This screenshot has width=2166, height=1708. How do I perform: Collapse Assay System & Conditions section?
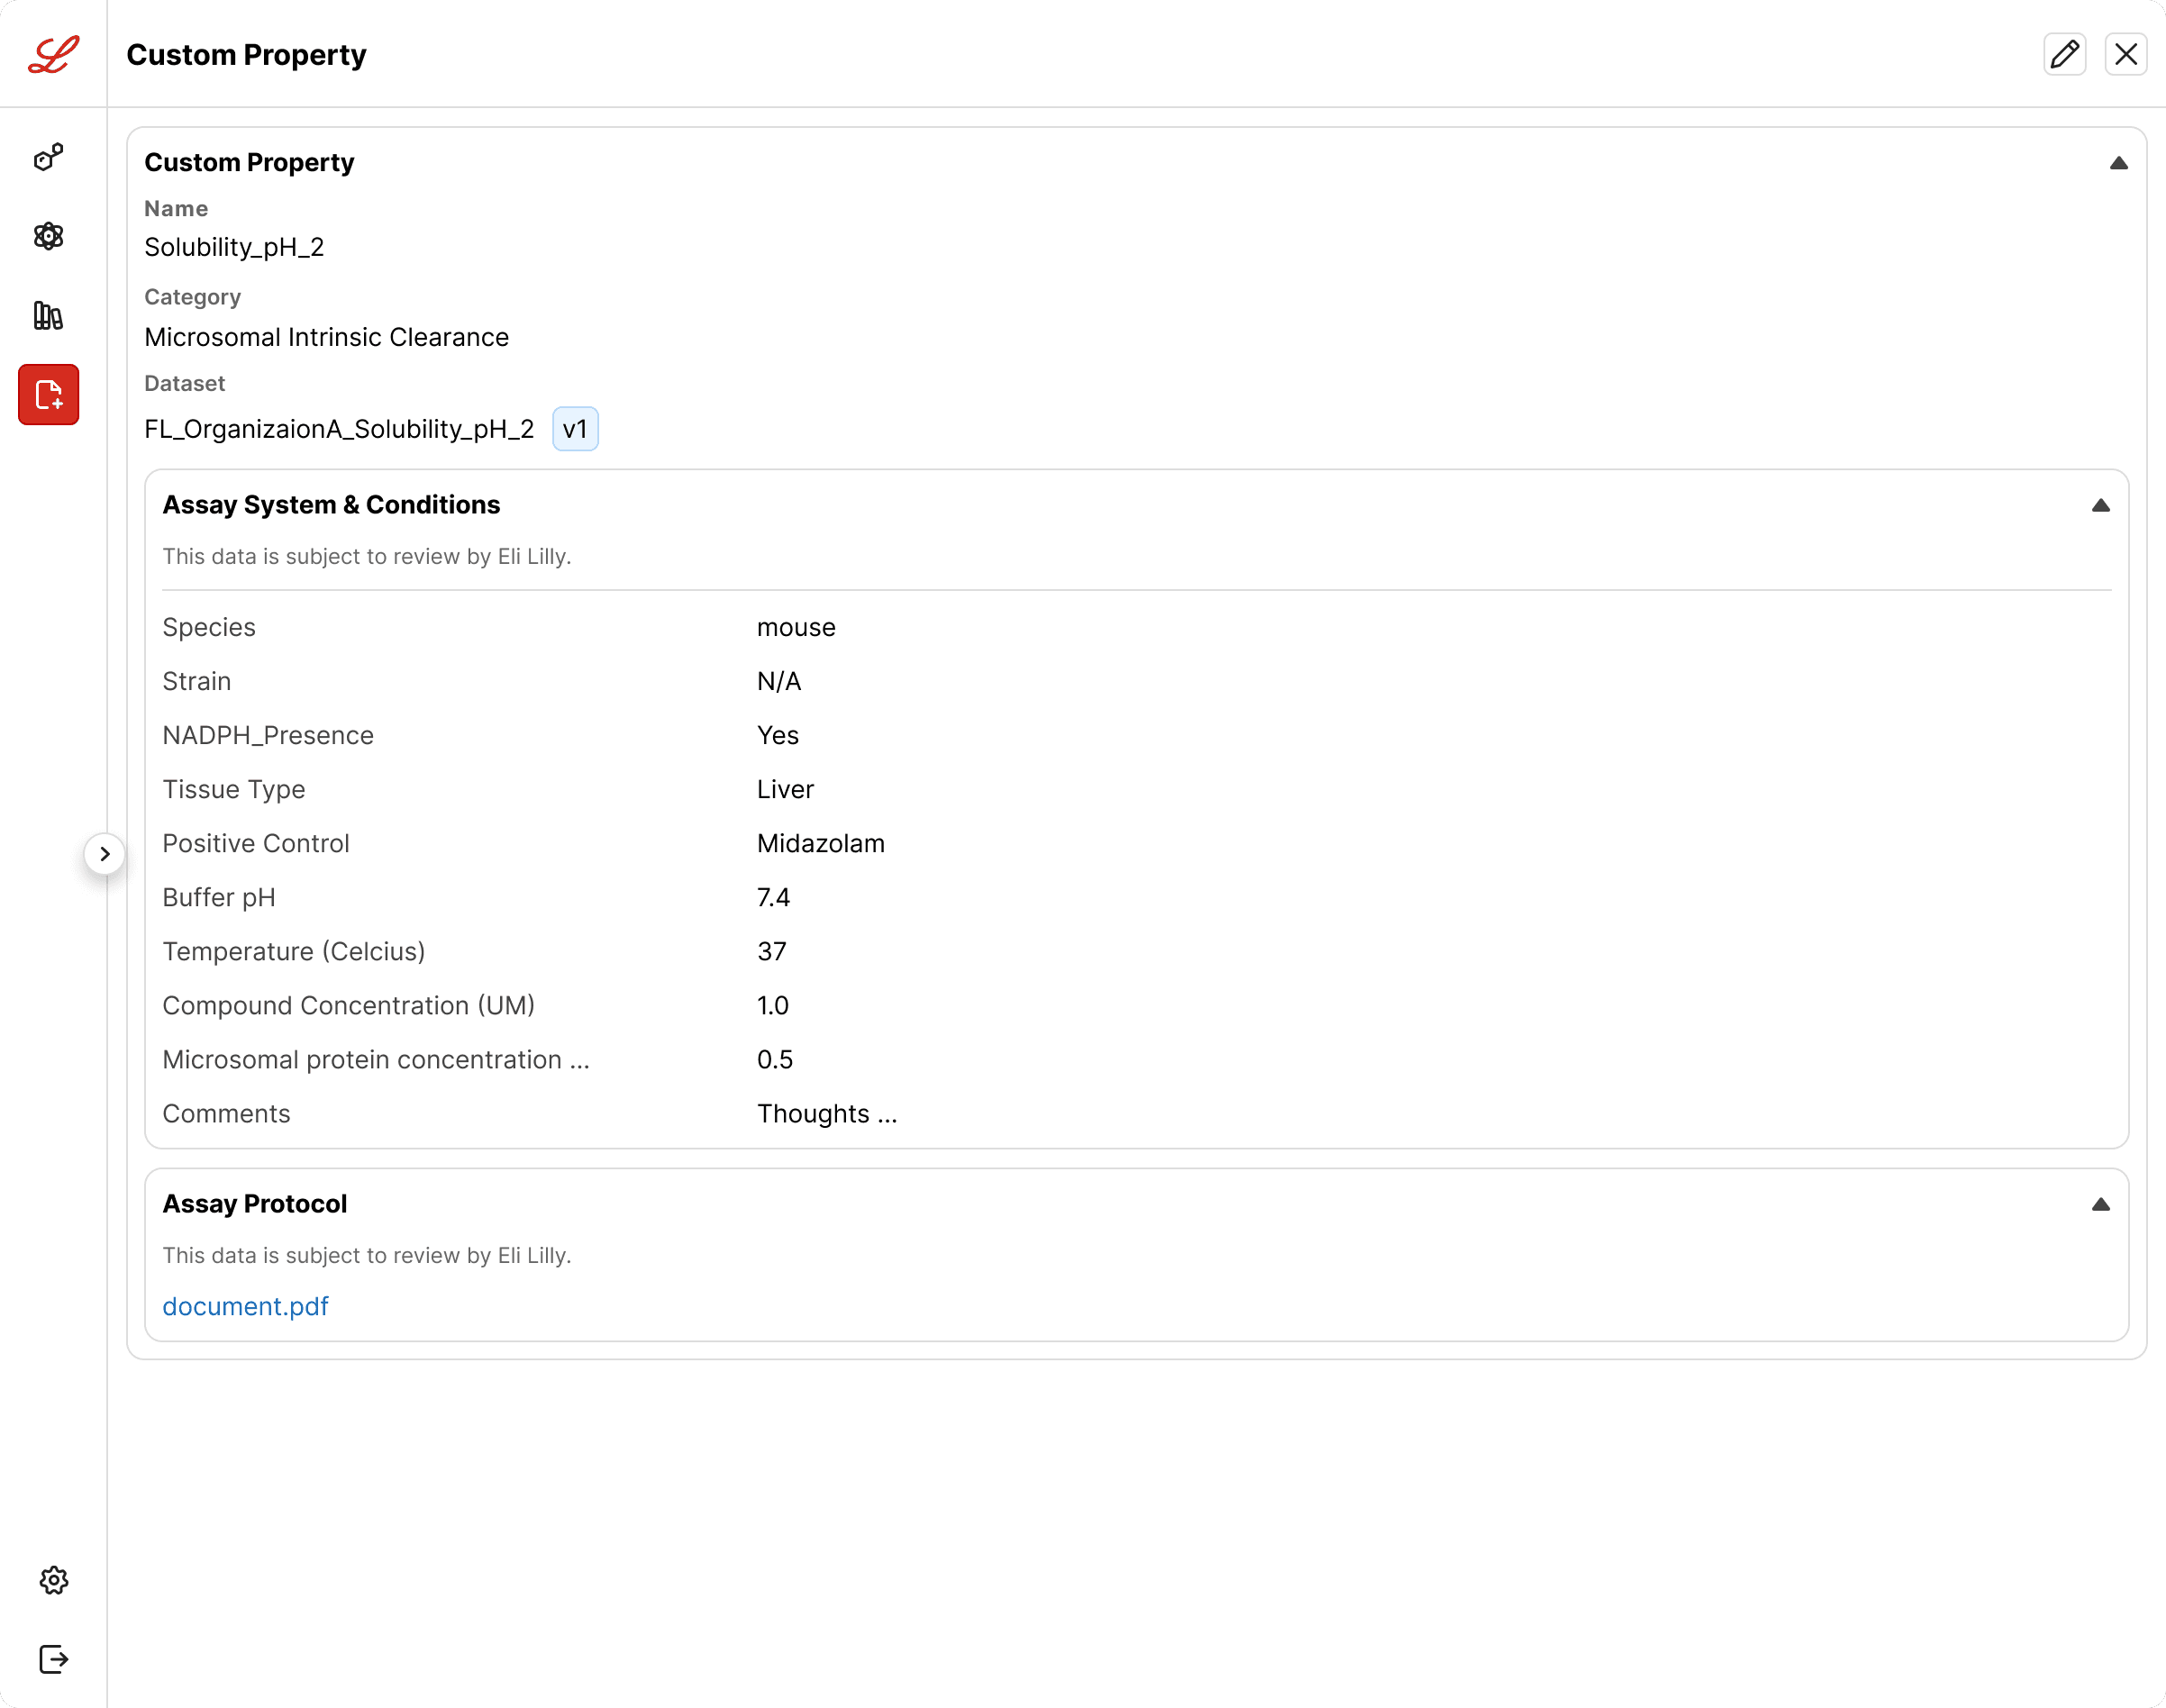2101,506
